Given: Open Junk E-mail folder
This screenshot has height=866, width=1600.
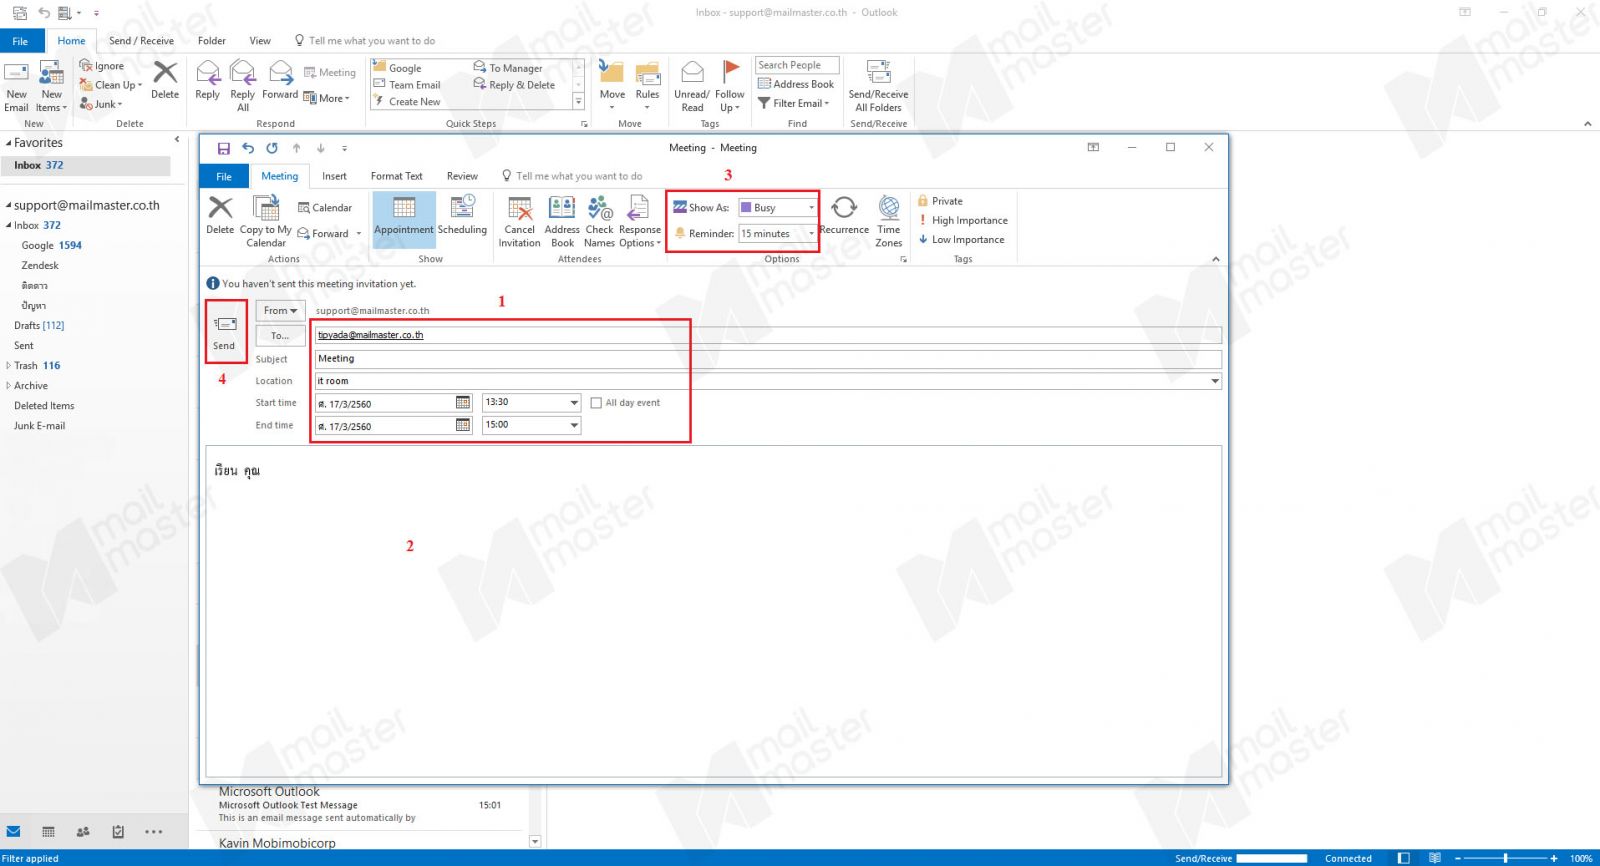Looking at the screenshot, I should [x=39, y=426].
